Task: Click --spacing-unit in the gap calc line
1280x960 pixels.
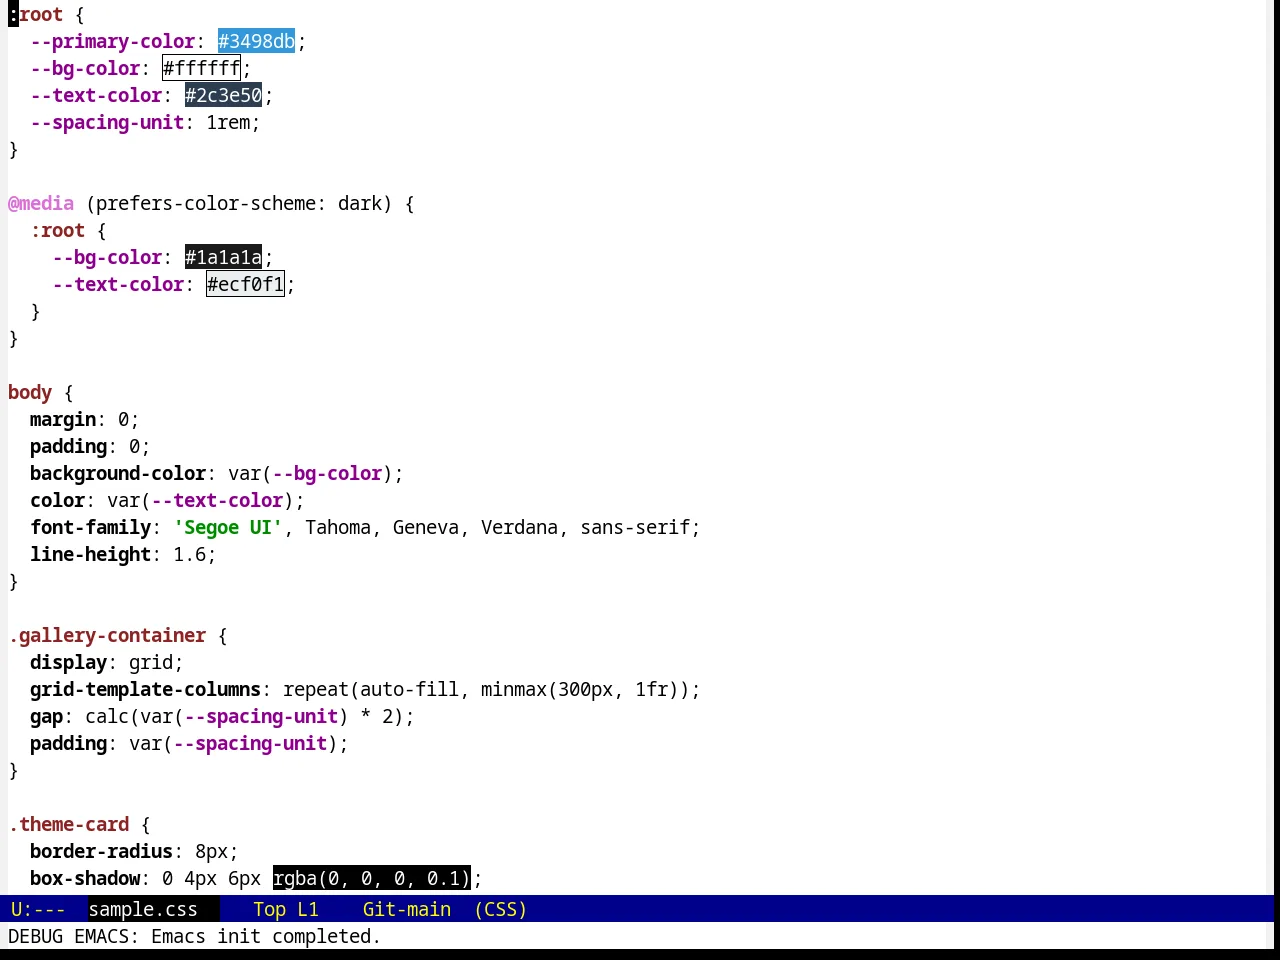Action: pyautogui.click(x=261, y=716)
